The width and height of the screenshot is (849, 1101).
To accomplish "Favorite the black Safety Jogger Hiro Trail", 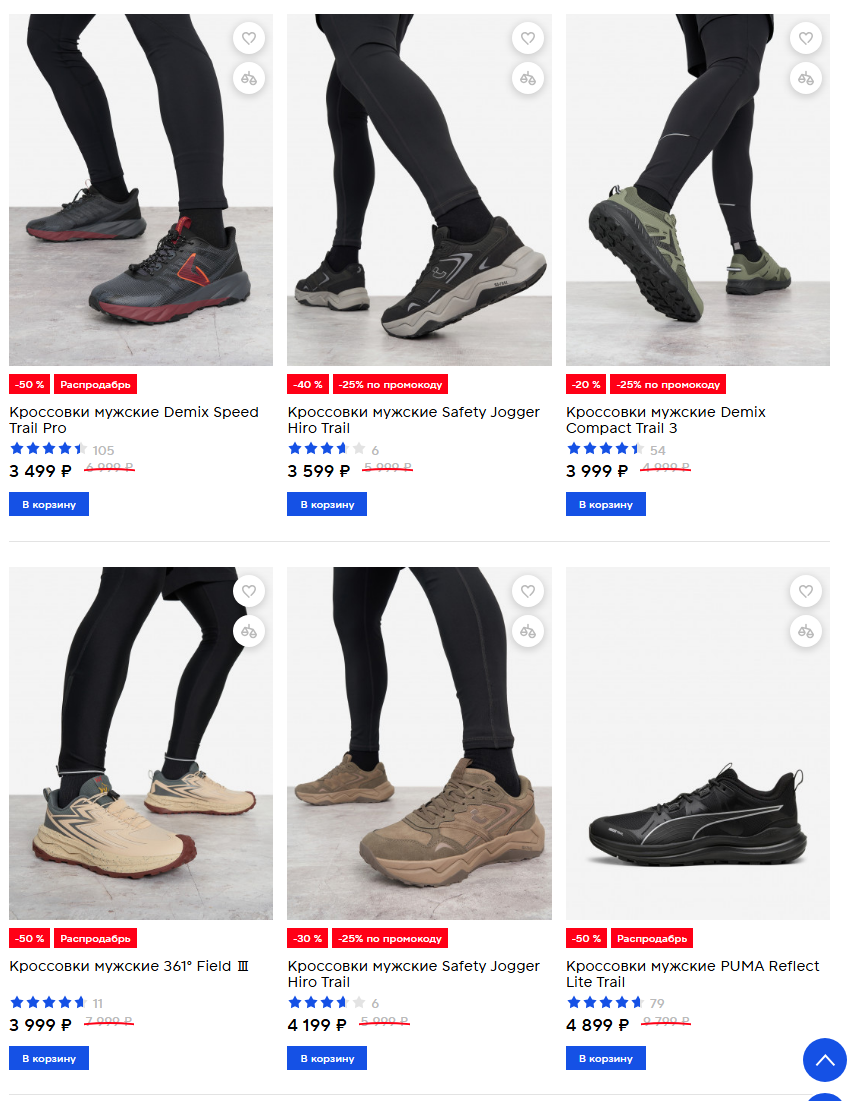I will 527,38.
